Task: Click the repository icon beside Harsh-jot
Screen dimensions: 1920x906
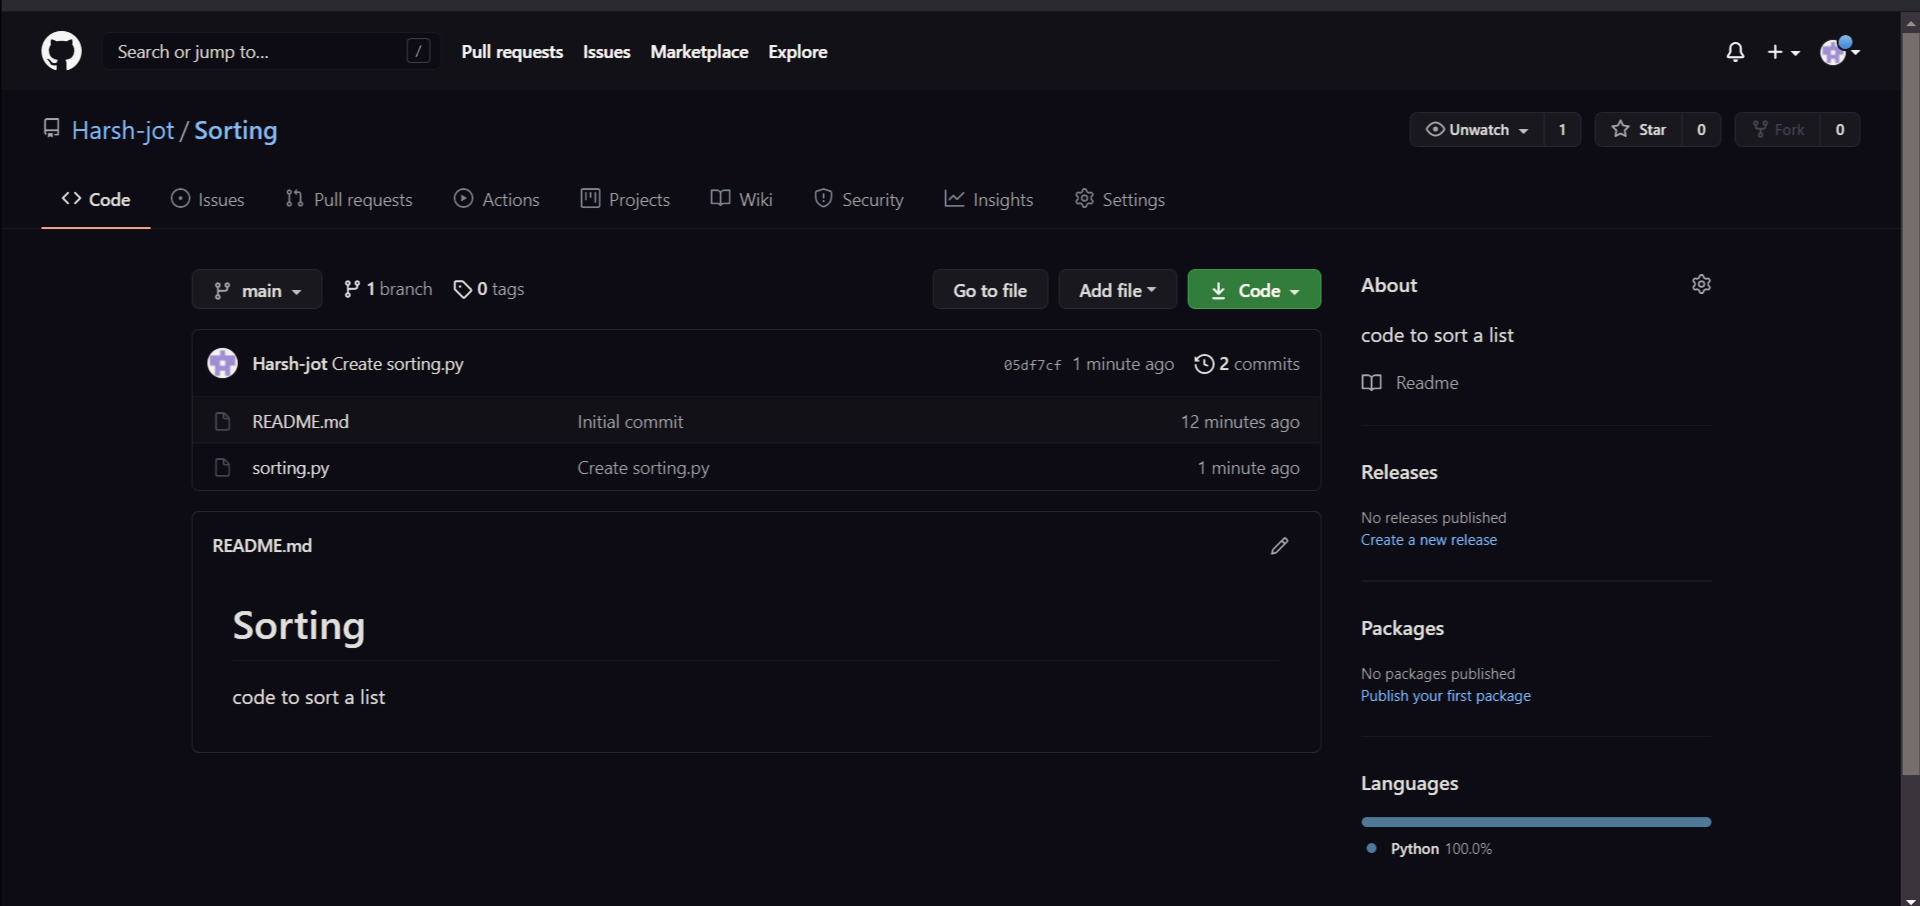Action: [x=51, y=128]
